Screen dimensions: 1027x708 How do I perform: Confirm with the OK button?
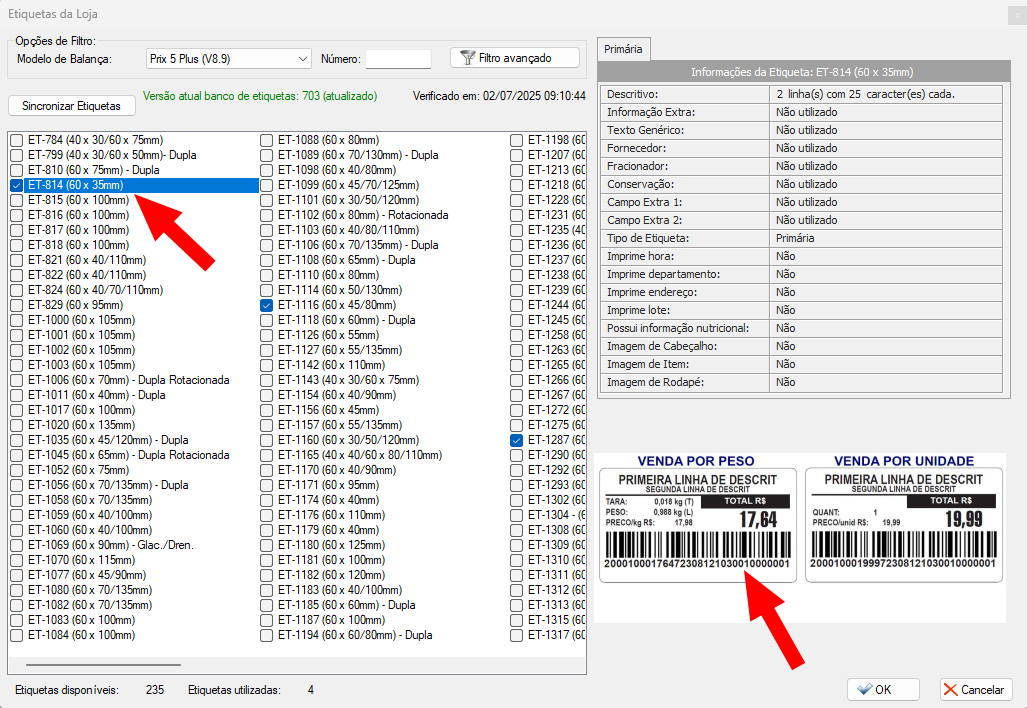[883, 690]
